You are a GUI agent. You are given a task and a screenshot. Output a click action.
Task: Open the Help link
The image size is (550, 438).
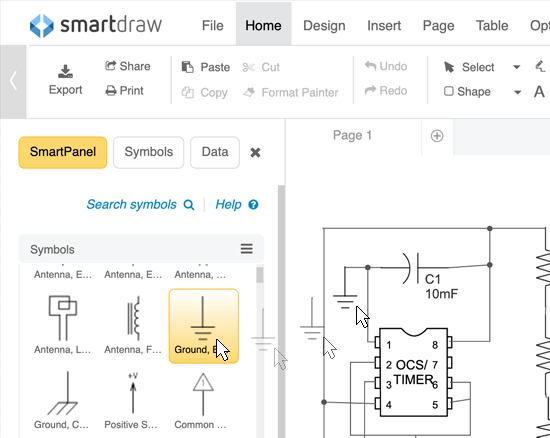237,204
